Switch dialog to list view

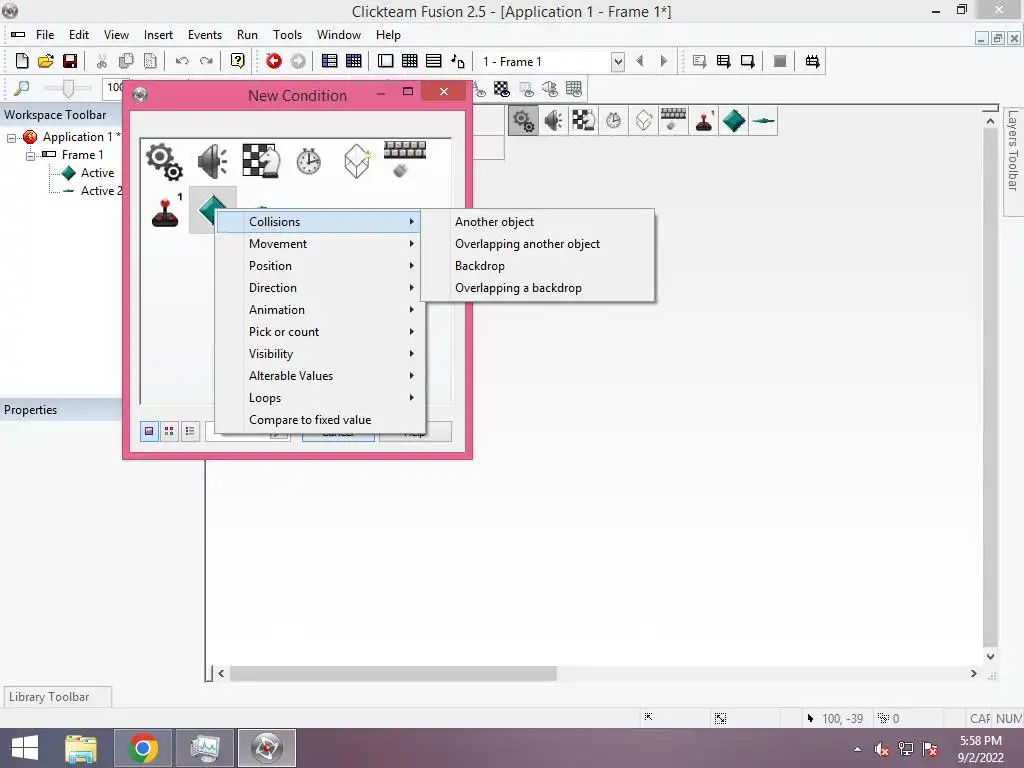coord(190,431)
